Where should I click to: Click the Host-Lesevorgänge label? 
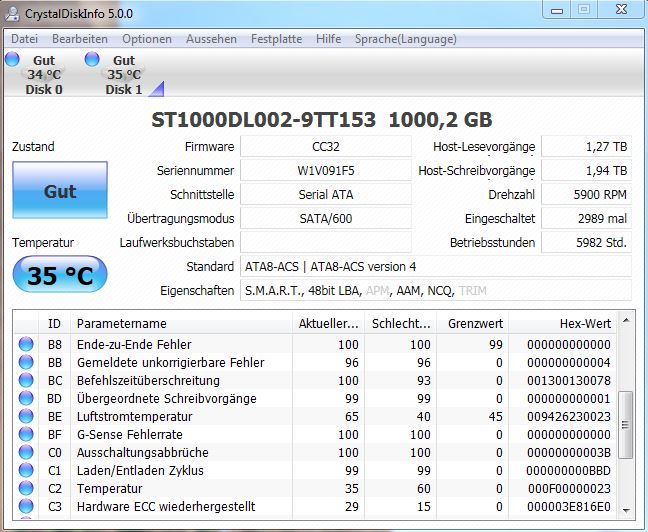484,147
